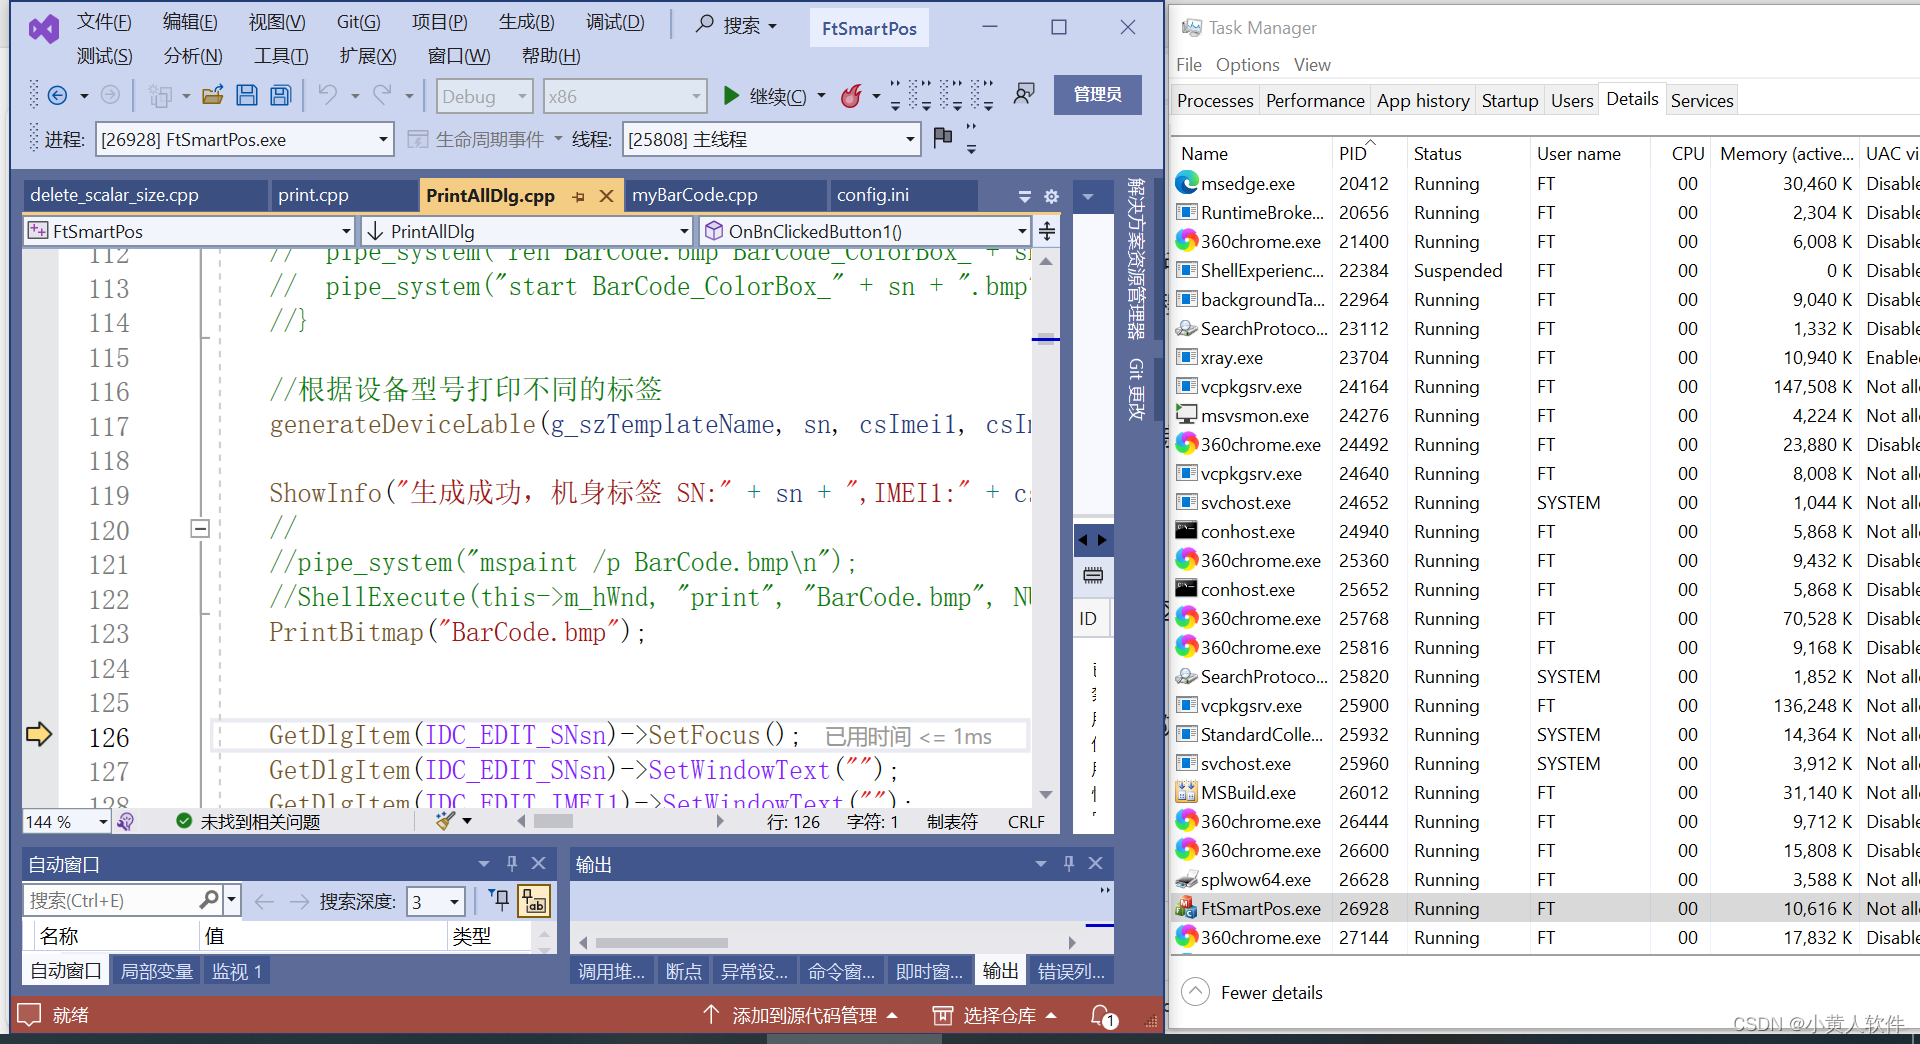
Task: Click 选择仓库 in status bar
Action: (996, 1016)
